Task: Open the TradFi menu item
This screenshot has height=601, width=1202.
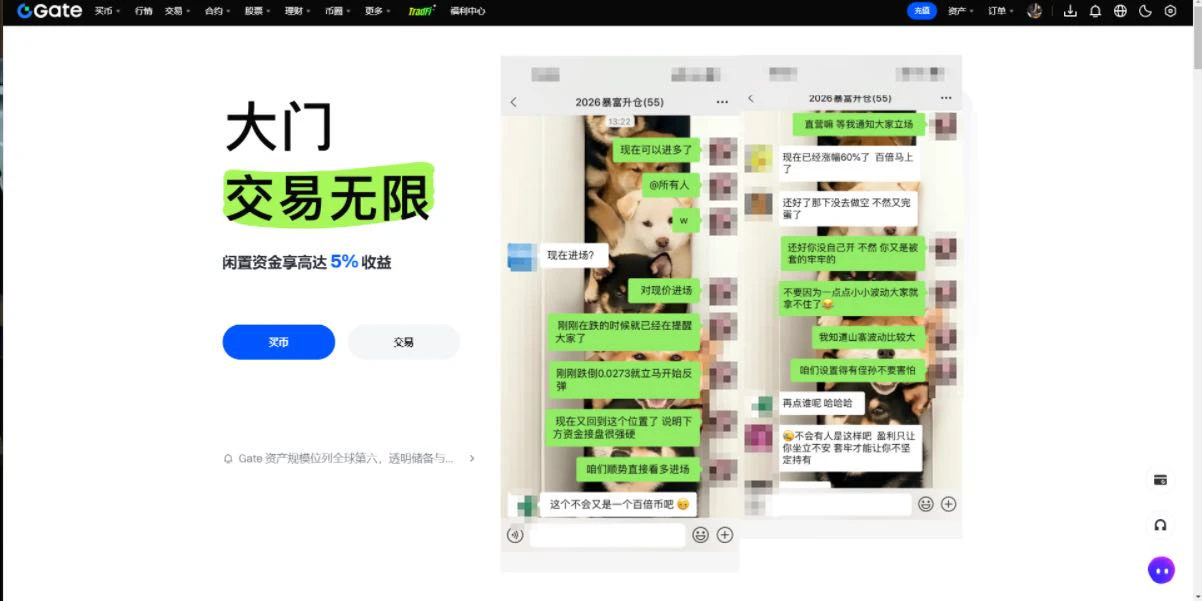Action: (x=421, y=11)
